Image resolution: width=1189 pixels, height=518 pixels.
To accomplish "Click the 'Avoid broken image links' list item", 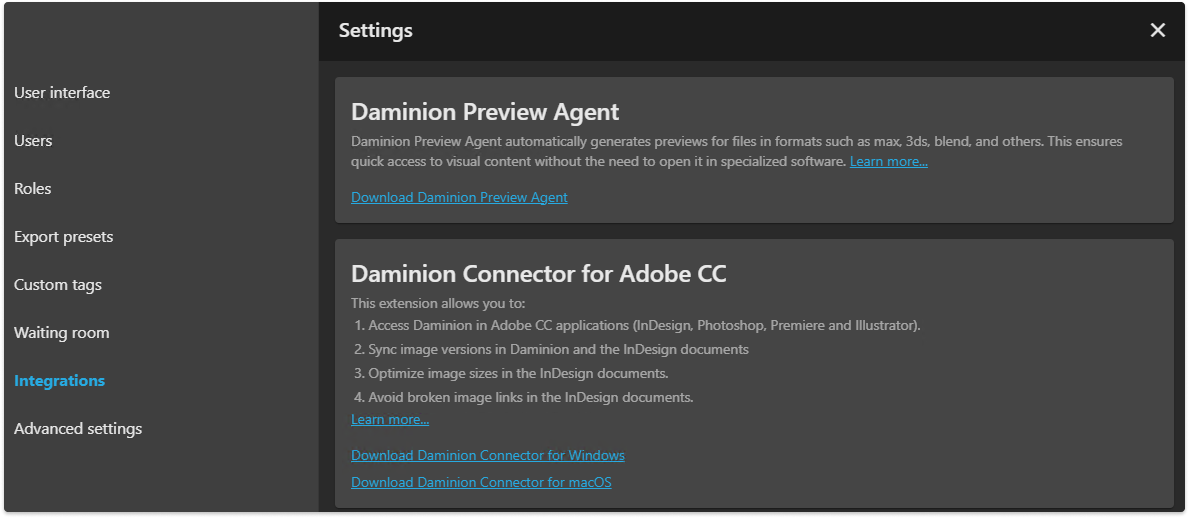I will coord(530,398).
